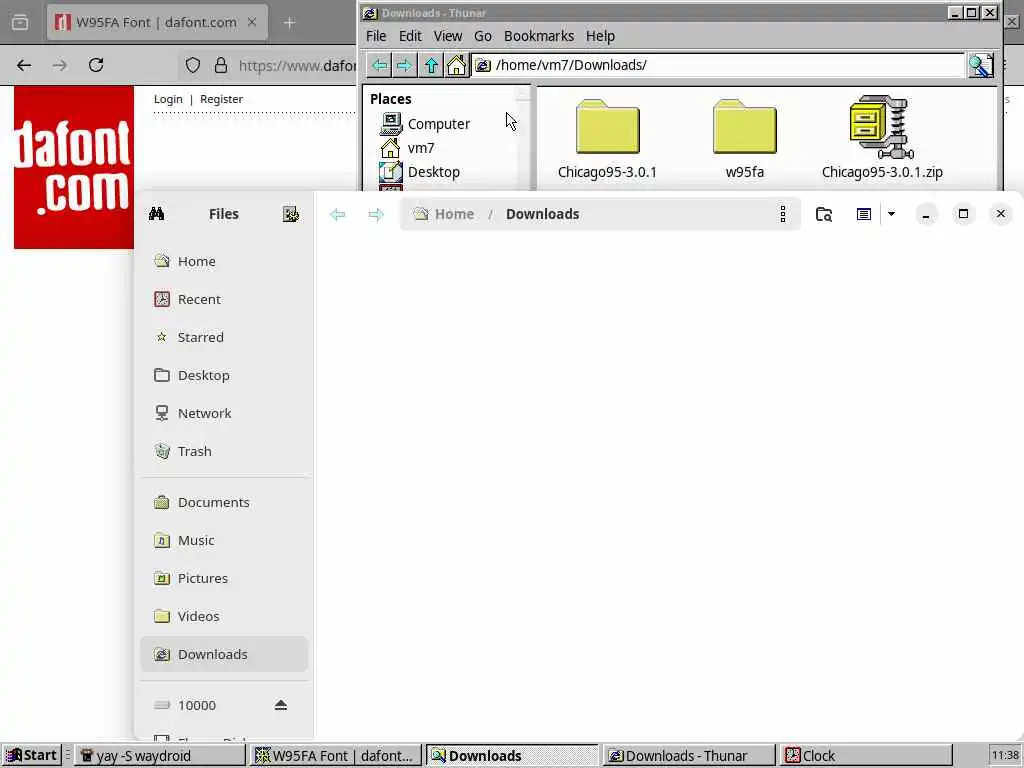Viewport: 1024px width, 768px height.
Task: Click the Thunar back arrow button
Action: [x=379, y=65]
